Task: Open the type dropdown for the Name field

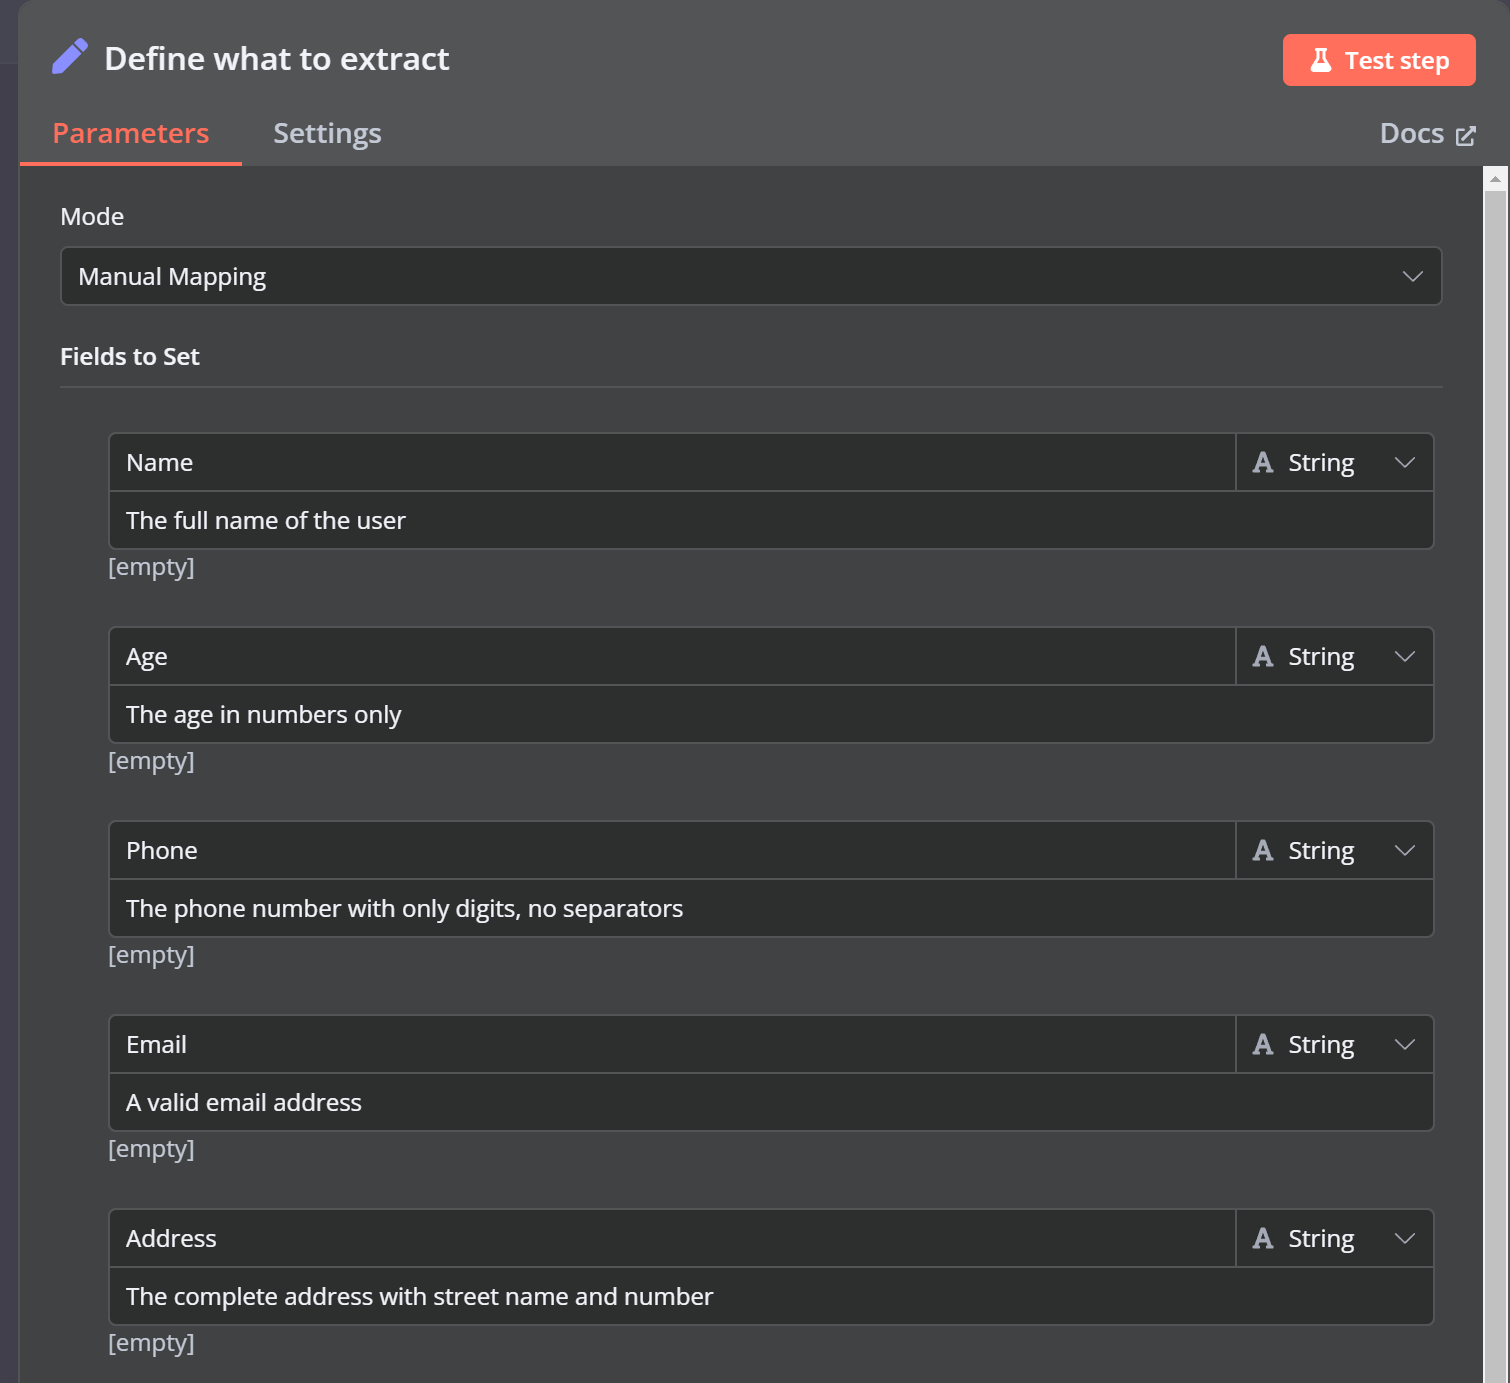Action: tap(1335, 462)
